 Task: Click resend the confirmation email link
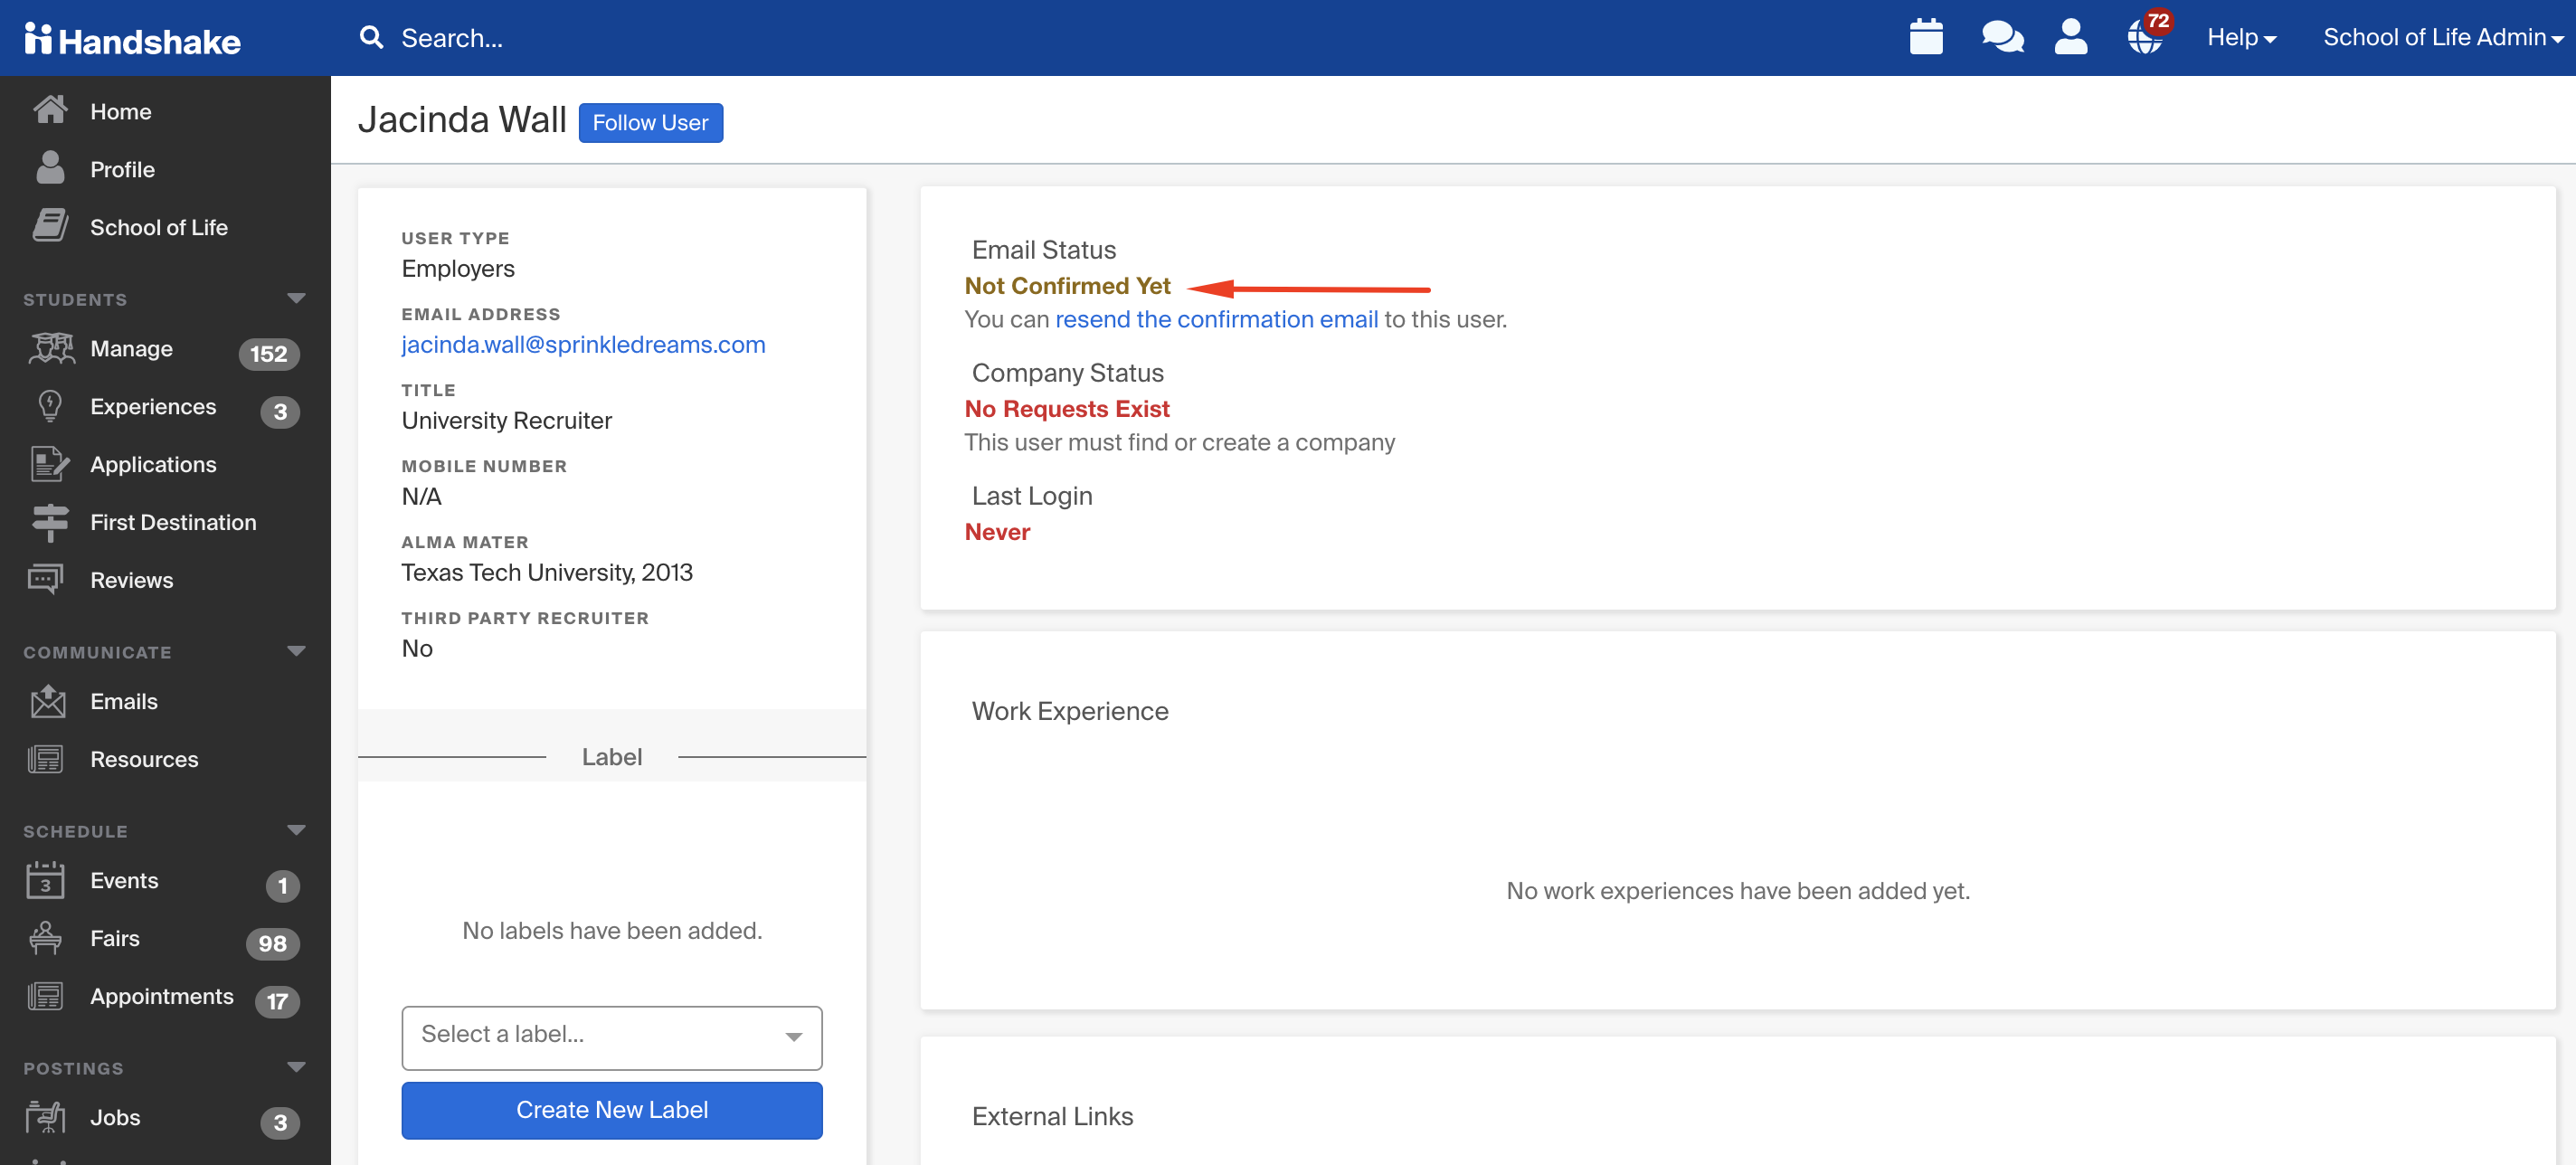[1216, 319]
